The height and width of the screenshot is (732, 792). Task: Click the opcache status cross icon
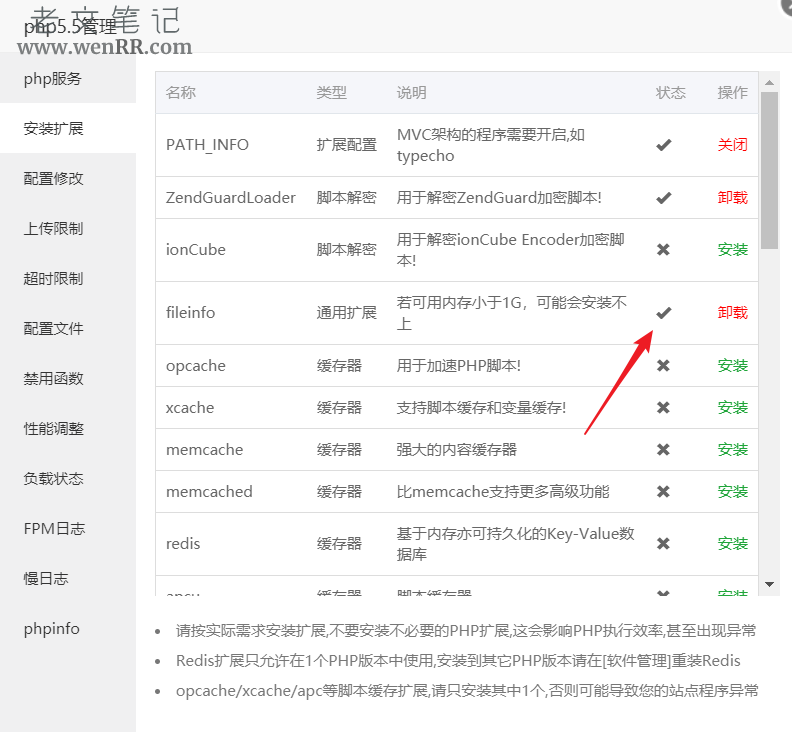coord(663,365)
